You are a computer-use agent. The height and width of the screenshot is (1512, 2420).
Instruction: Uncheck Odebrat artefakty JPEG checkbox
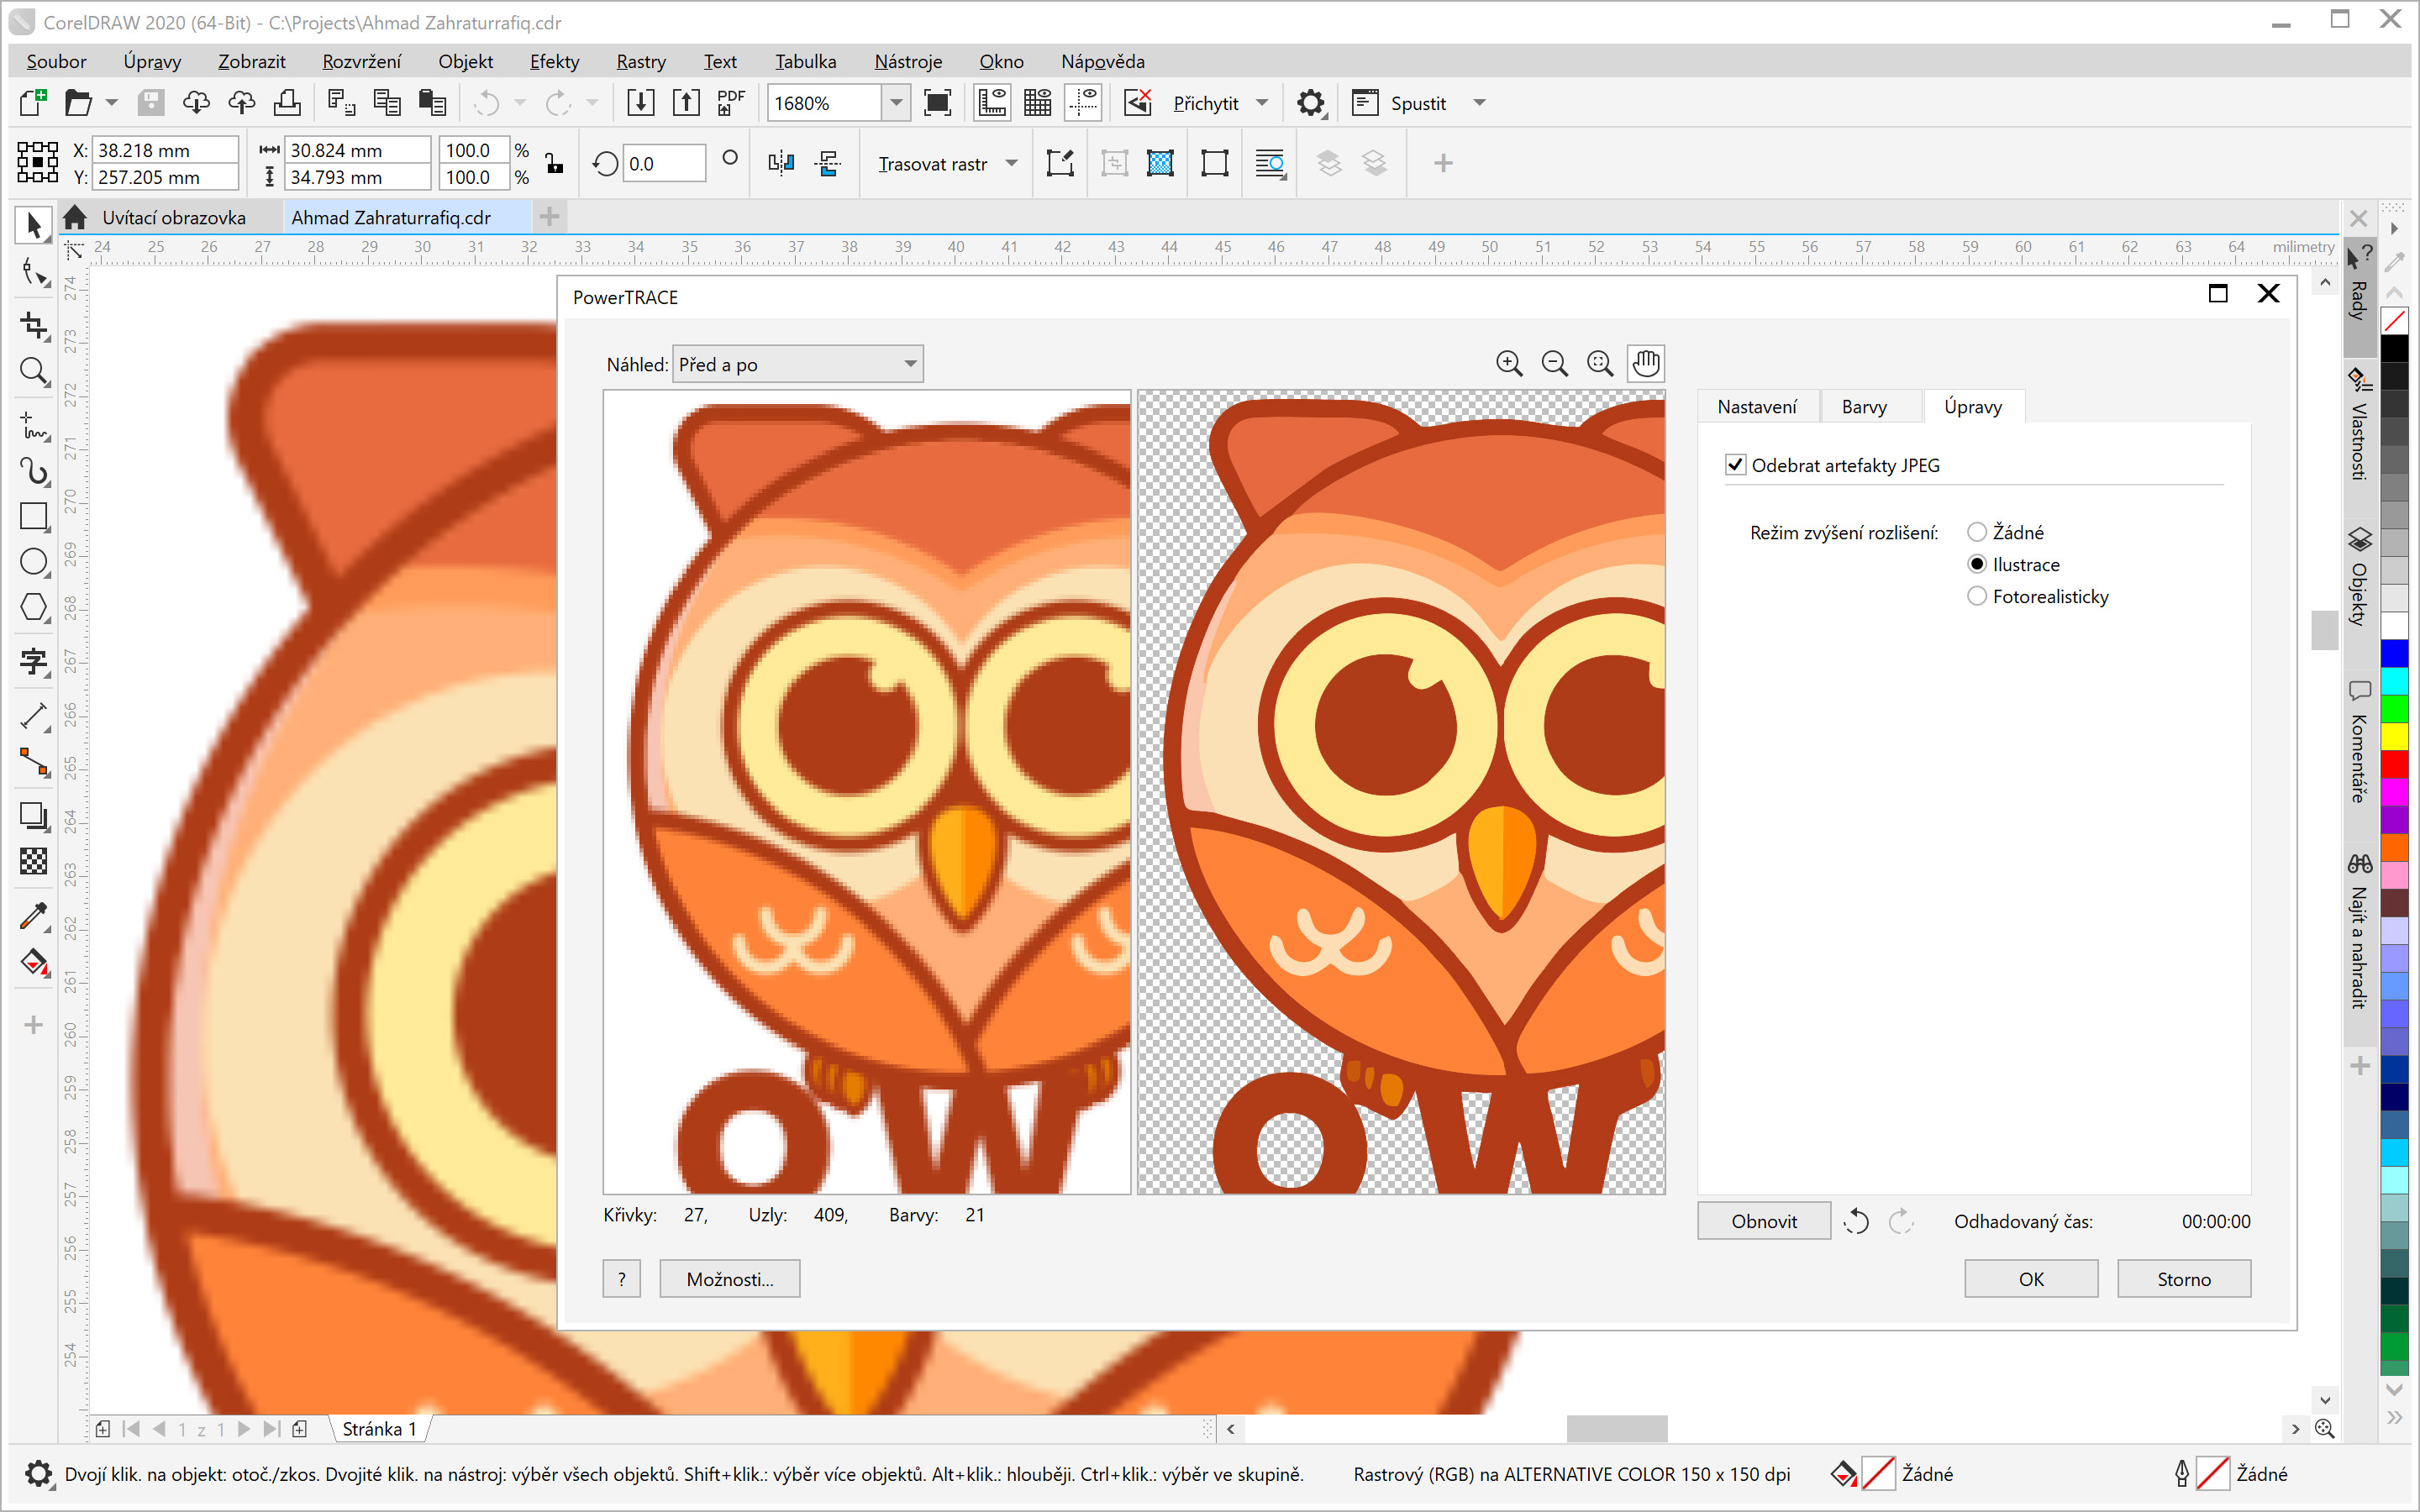click(x=1736, y=465)
